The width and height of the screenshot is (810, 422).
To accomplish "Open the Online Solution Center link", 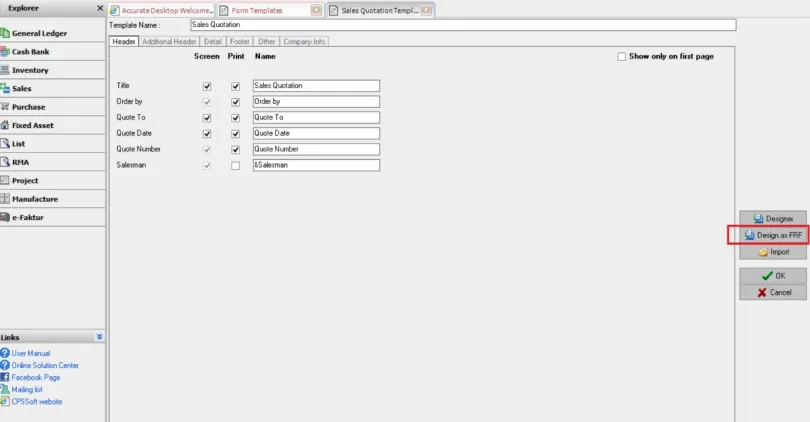I will 45,365.
